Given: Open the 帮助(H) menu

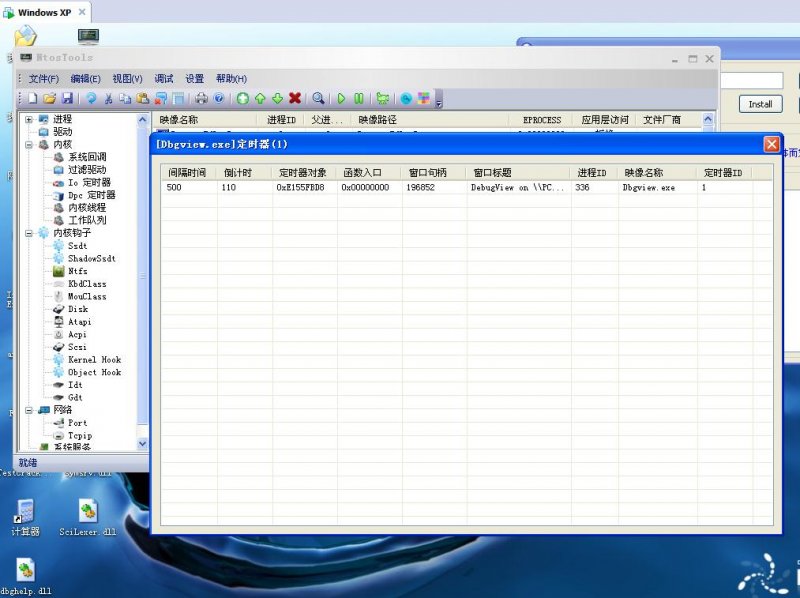Looking at the screenshot, I should coord(231,79).
